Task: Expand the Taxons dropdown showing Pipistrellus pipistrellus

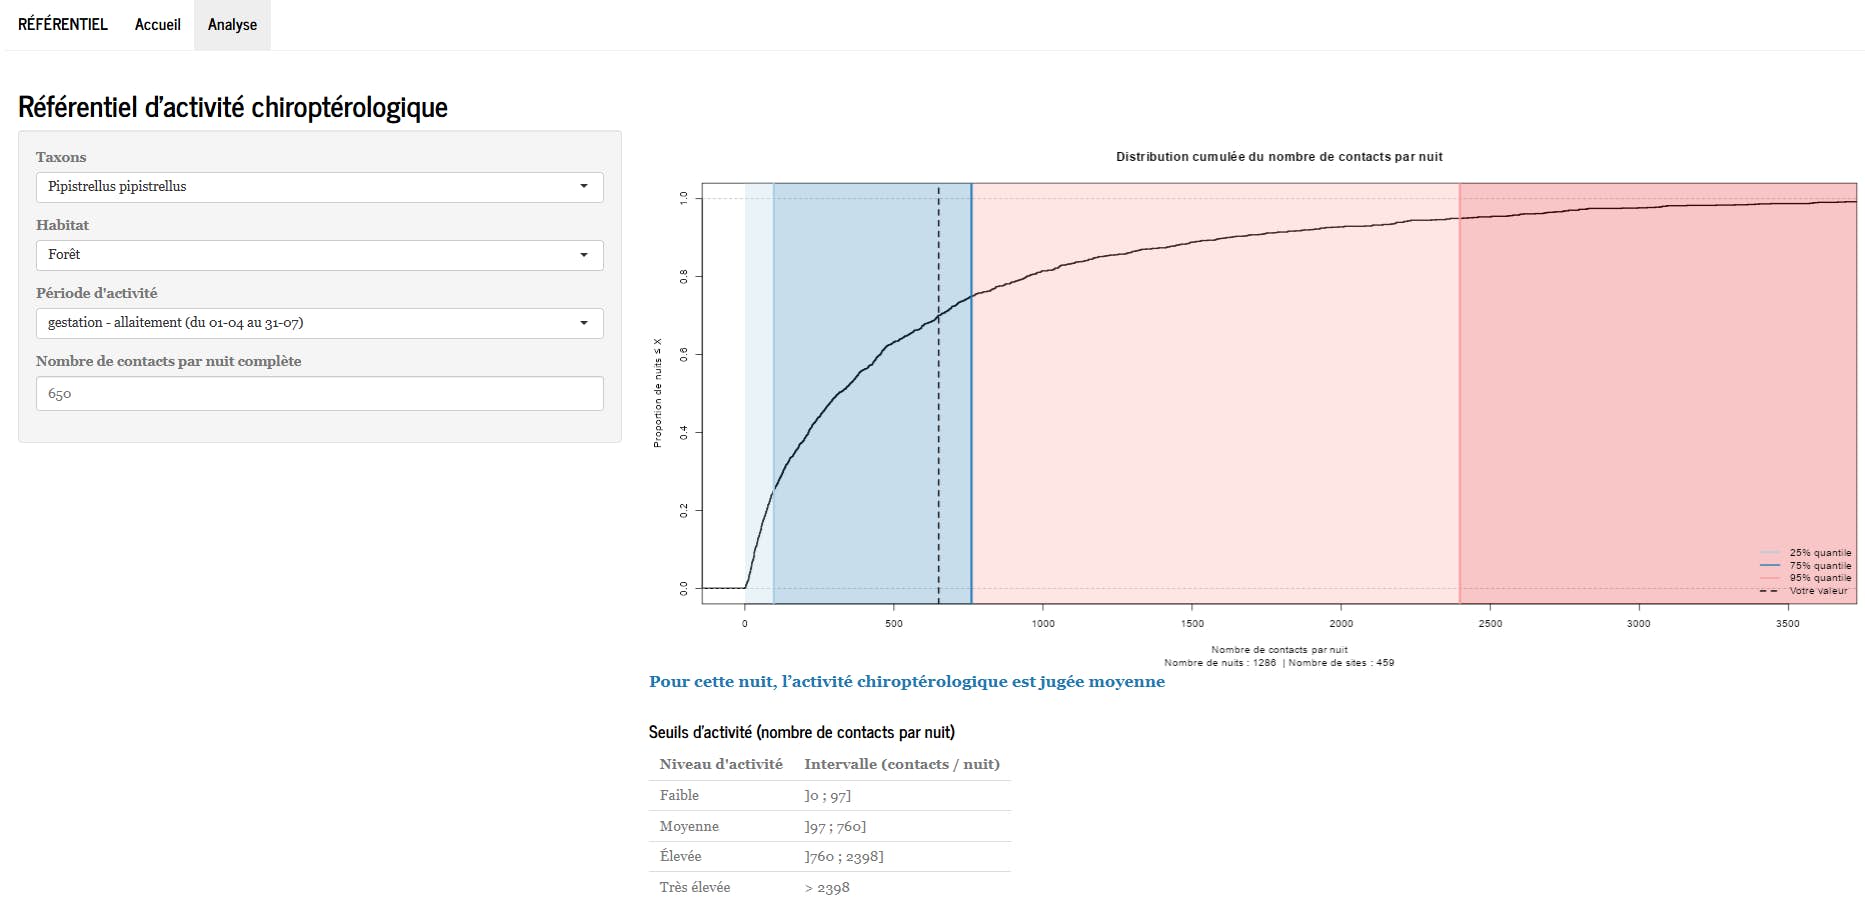Action: (x=319, y=187)
